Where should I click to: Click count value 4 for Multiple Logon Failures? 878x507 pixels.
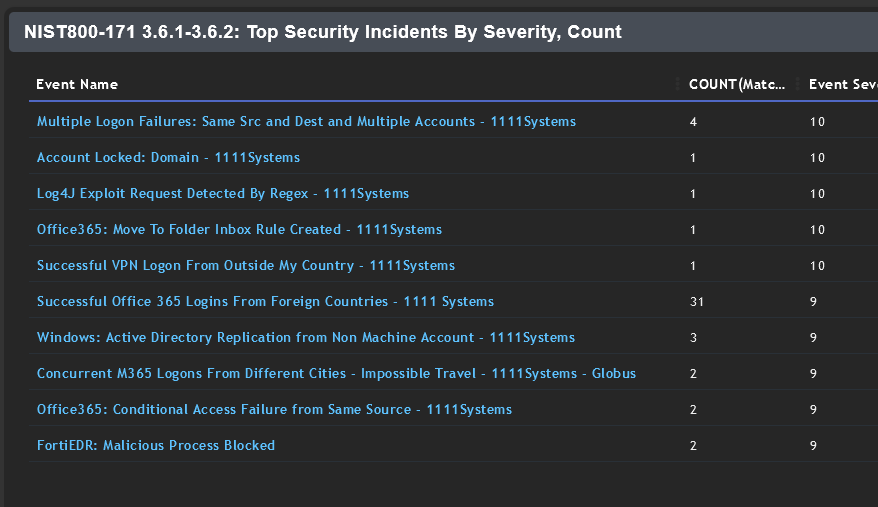(x=693, y=122)
